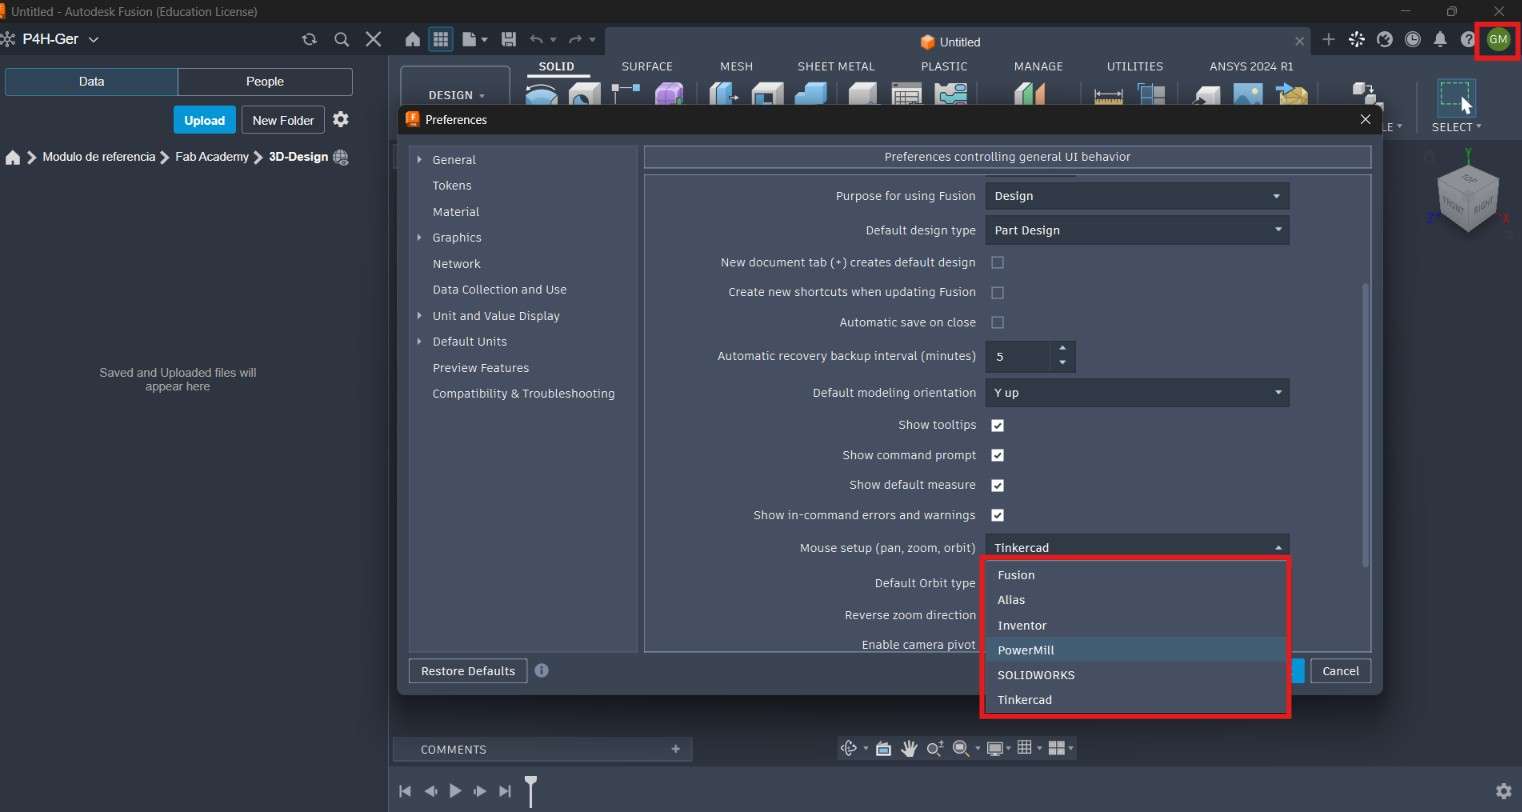Toggle the data panel grid icon
Screen dimensions: 1522x812
[x=440, y=39]
